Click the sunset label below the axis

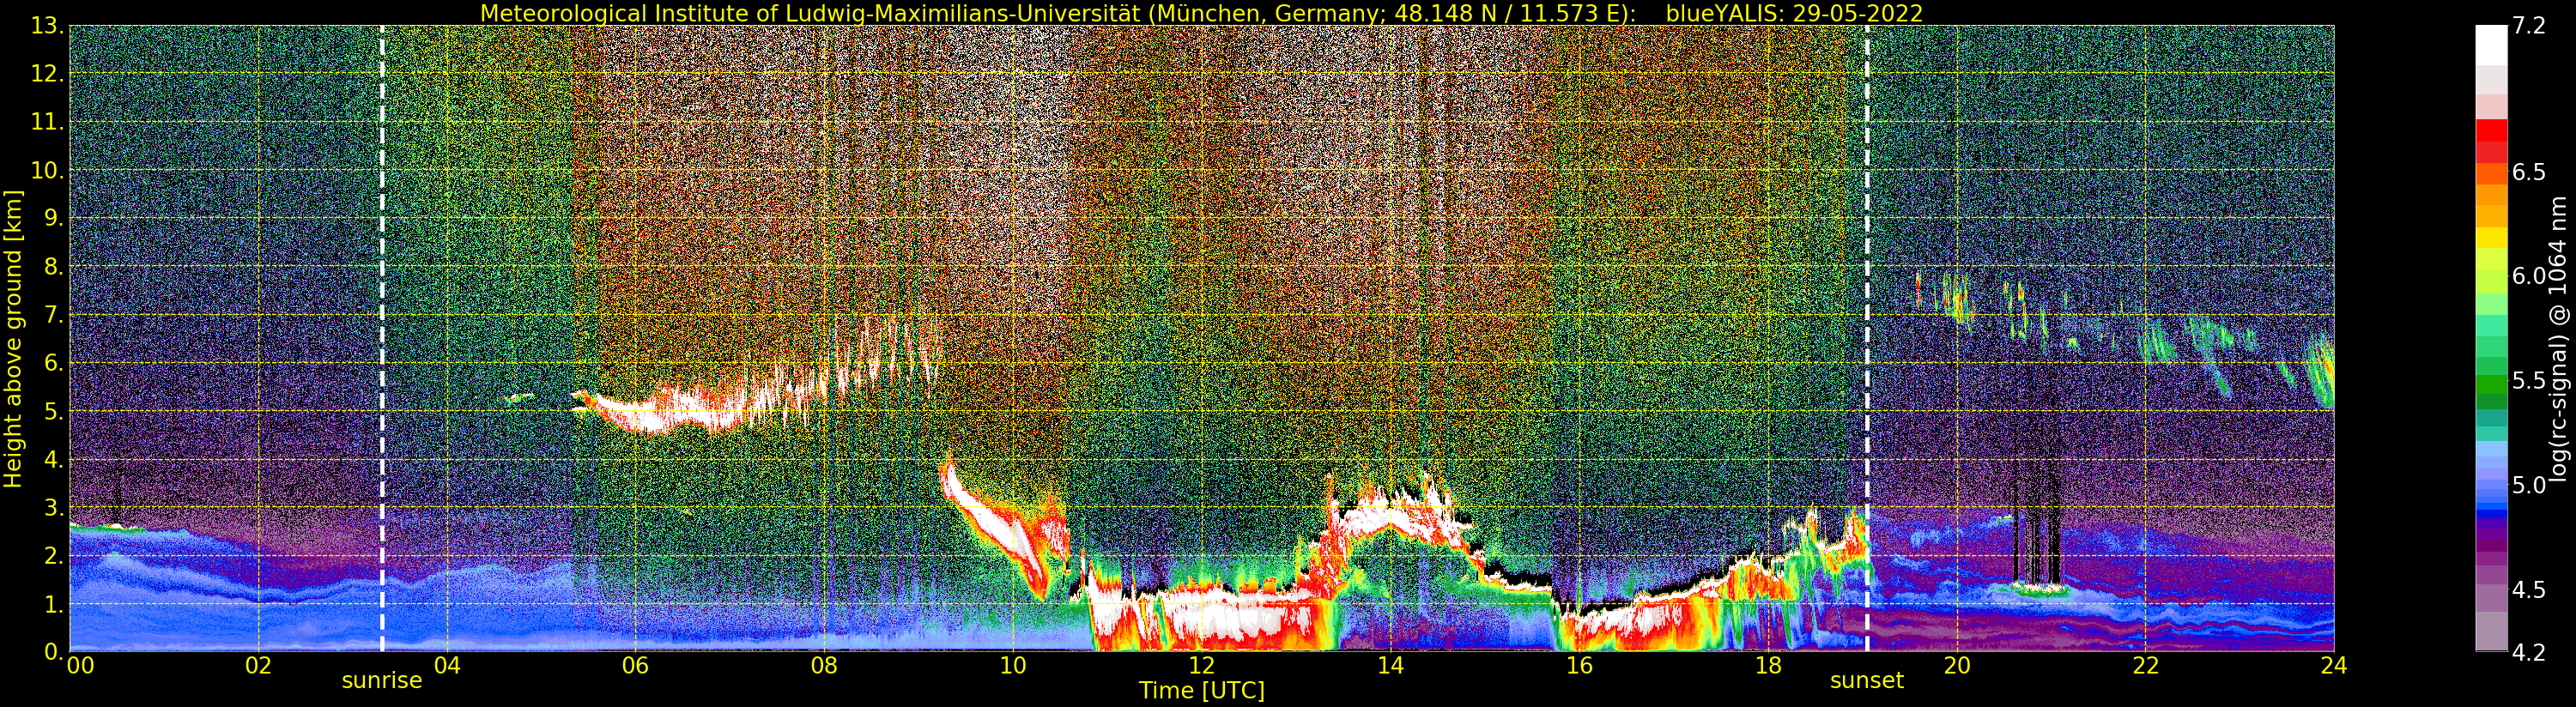(1866, 681)
